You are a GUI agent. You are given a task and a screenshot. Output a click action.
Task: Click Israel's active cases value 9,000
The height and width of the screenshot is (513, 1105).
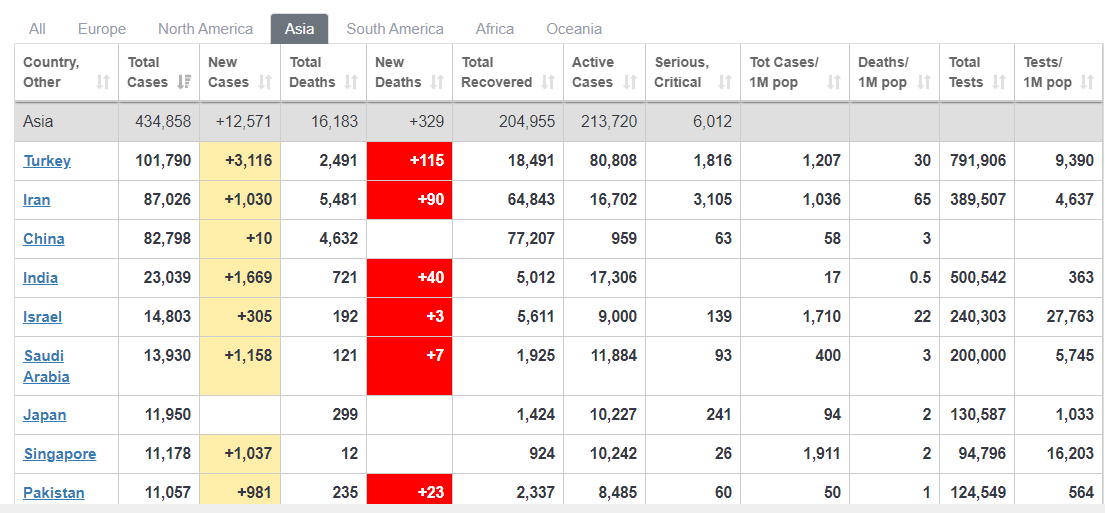pos(617,316)
